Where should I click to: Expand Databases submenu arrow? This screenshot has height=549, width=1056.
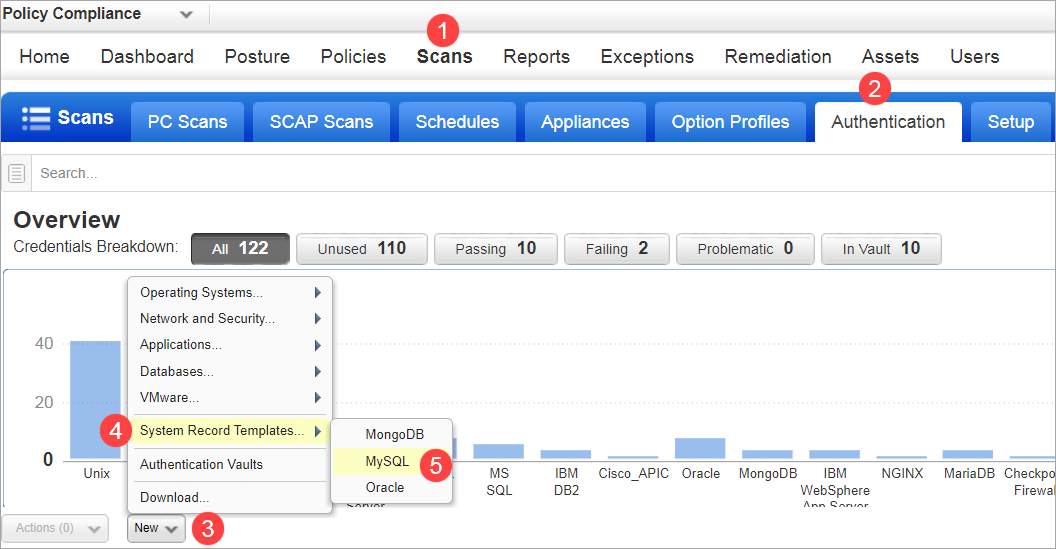tap(317, 371)
